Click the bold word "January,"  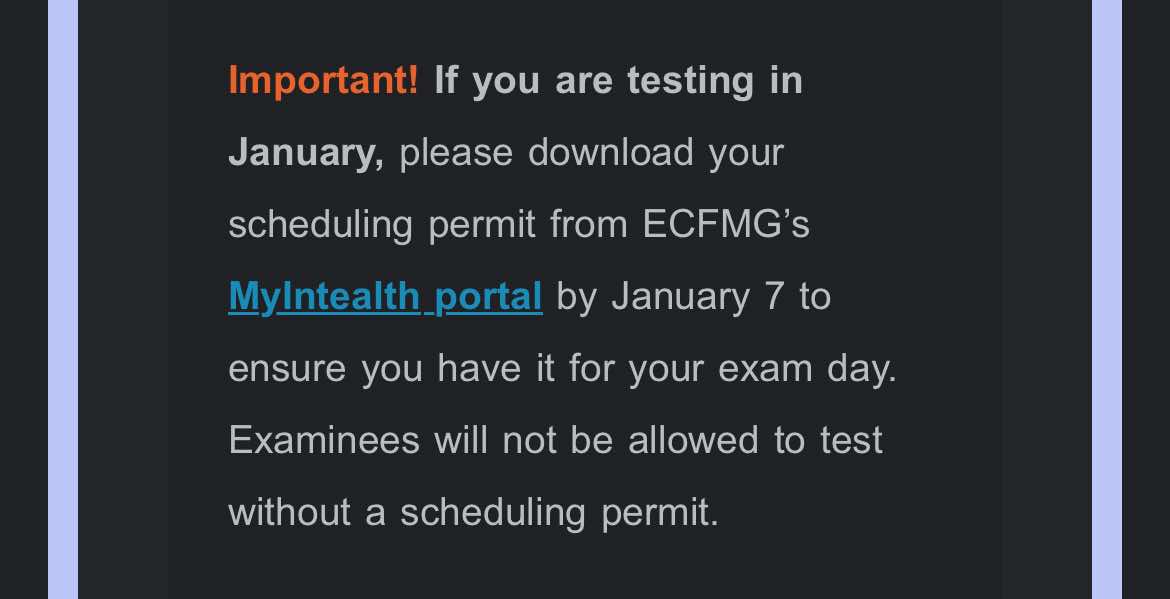(306, 153)
